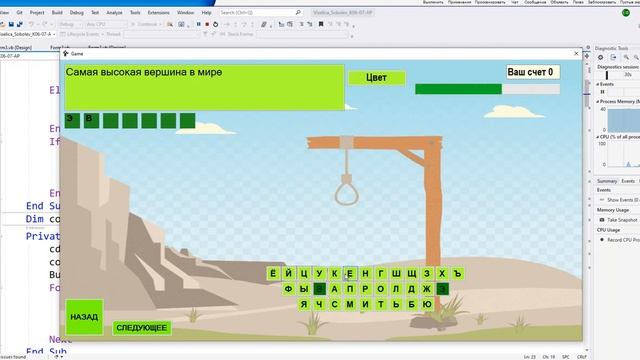The height and width of the screenshot is (360, 640).
Task: Collapse the Events section in Diagnostic Tools
Action: pyautogui.click(x=598, y=84)
